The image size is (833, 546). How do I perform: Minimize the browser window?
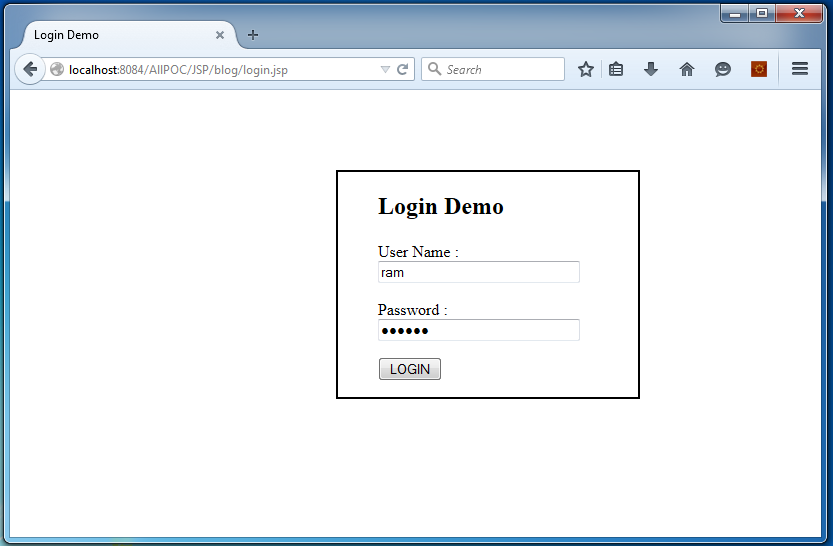735,13
